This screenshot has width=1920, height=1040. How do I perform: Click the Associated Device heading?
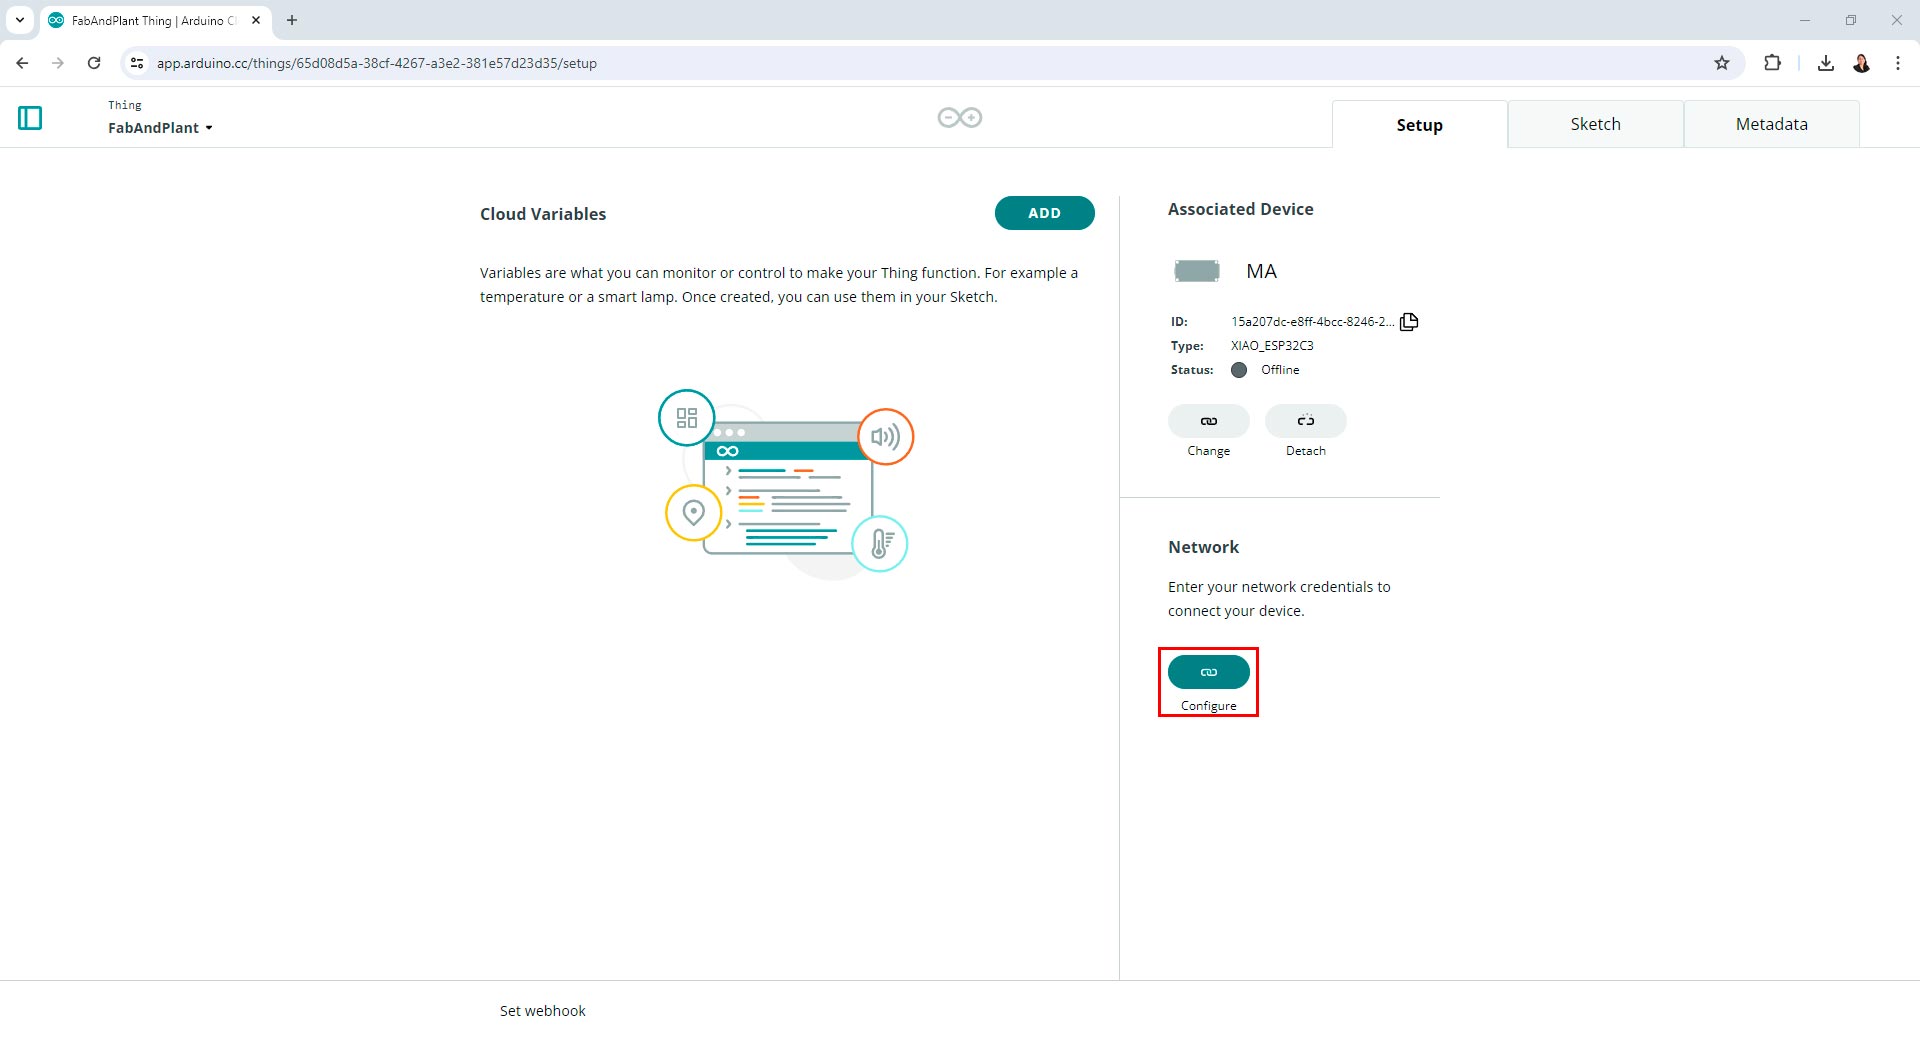coord(1240,209)
